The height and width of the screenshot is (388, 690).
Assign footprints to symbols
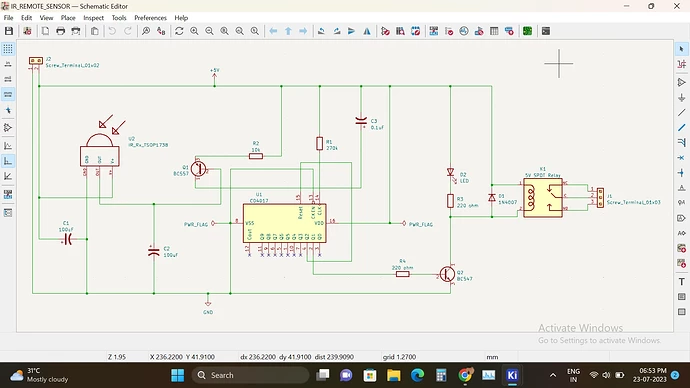pos(479,31)
